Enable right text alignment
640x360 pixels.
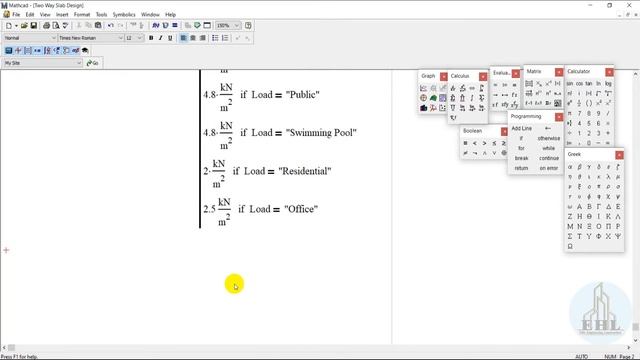coord(202,38)
